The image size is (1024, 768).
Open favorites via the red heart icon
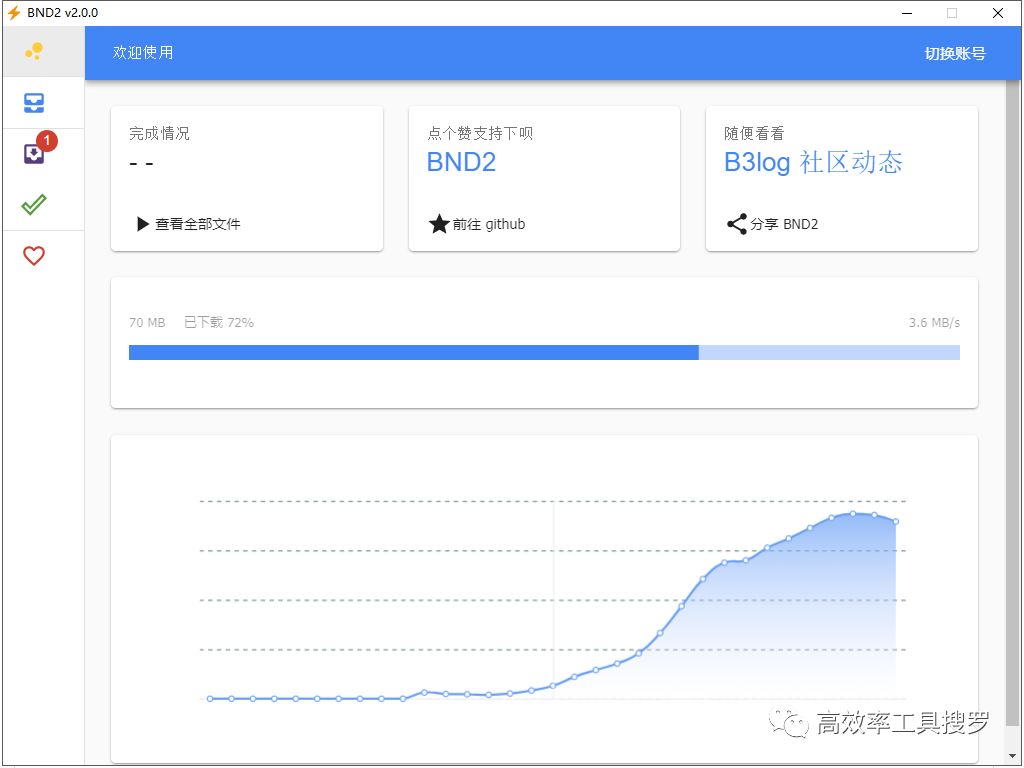(33, 256)
